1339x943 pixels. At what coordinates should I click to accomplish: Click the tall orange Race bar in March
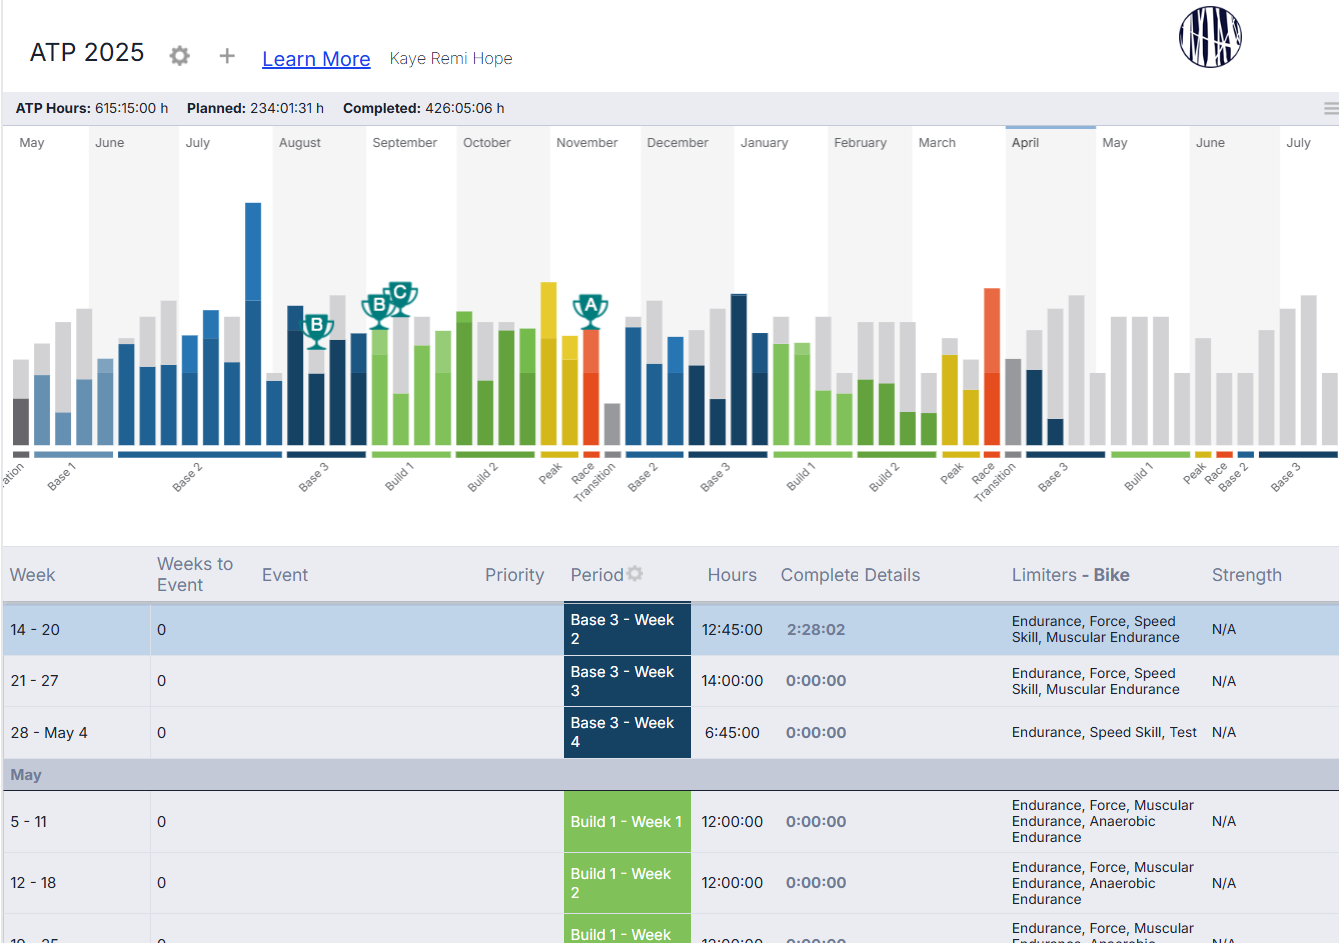click(x=992, y=366)
